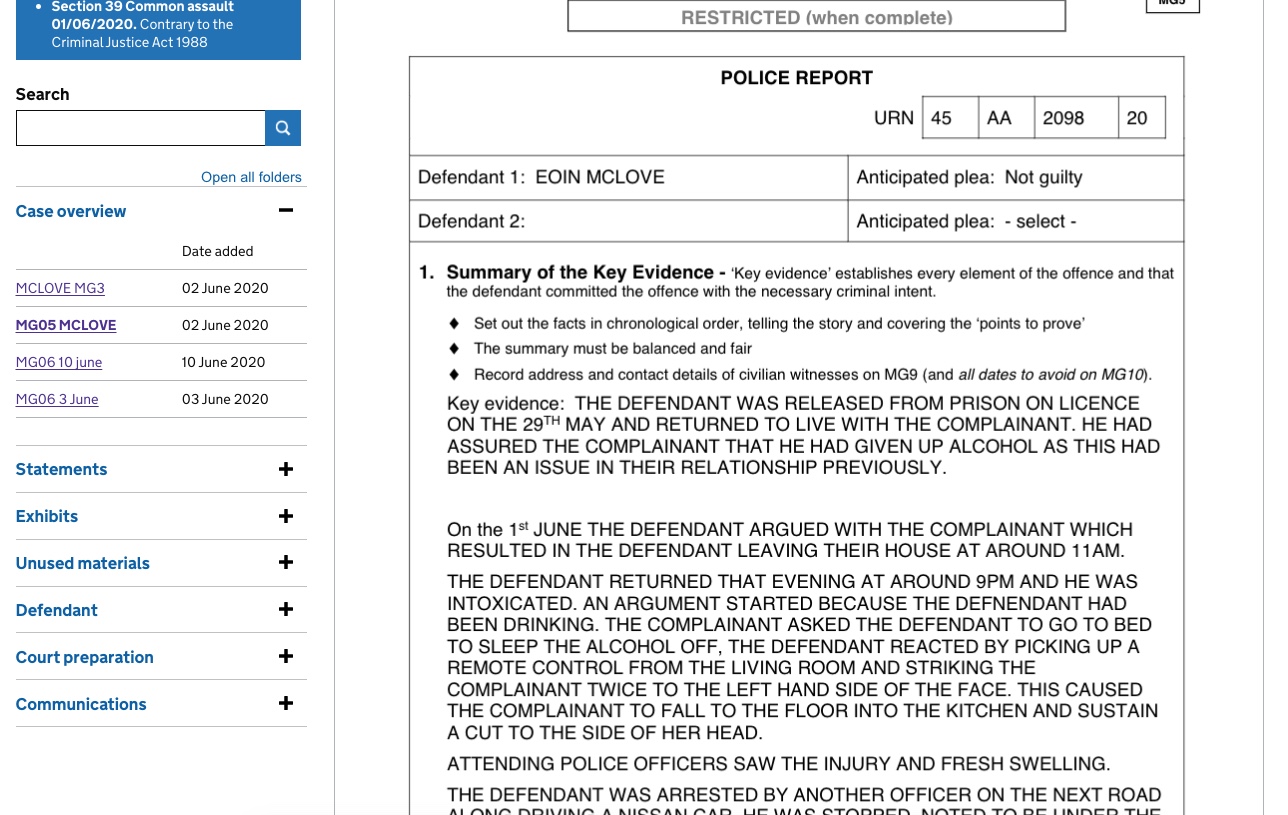Click the Unused materials section heading
This screenshot has height=815, width=1288.
click(83, 563)
